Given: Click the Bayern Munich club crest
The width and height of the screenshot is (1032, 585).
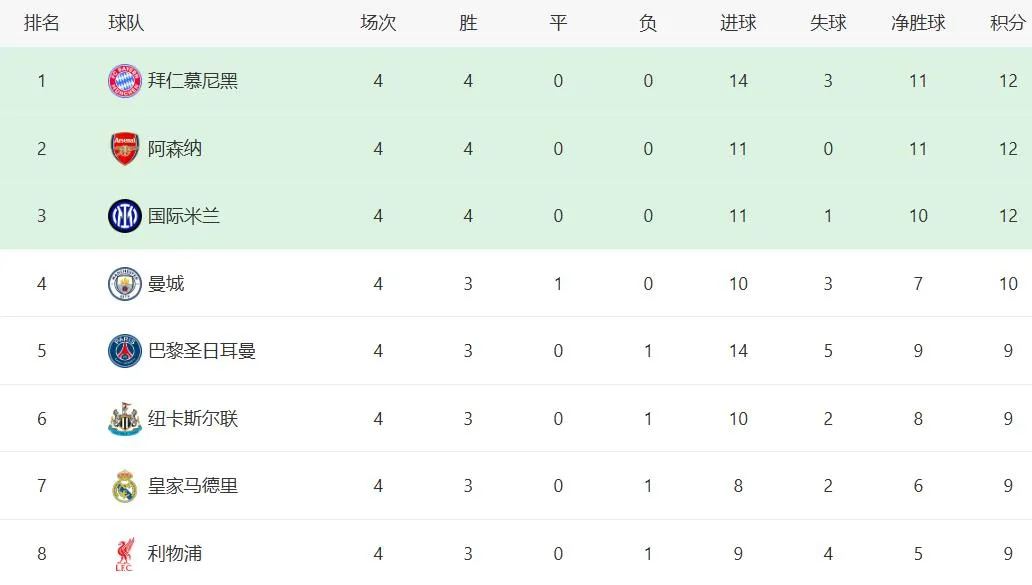Looking at the screenshot, I should tap(125, 81).
